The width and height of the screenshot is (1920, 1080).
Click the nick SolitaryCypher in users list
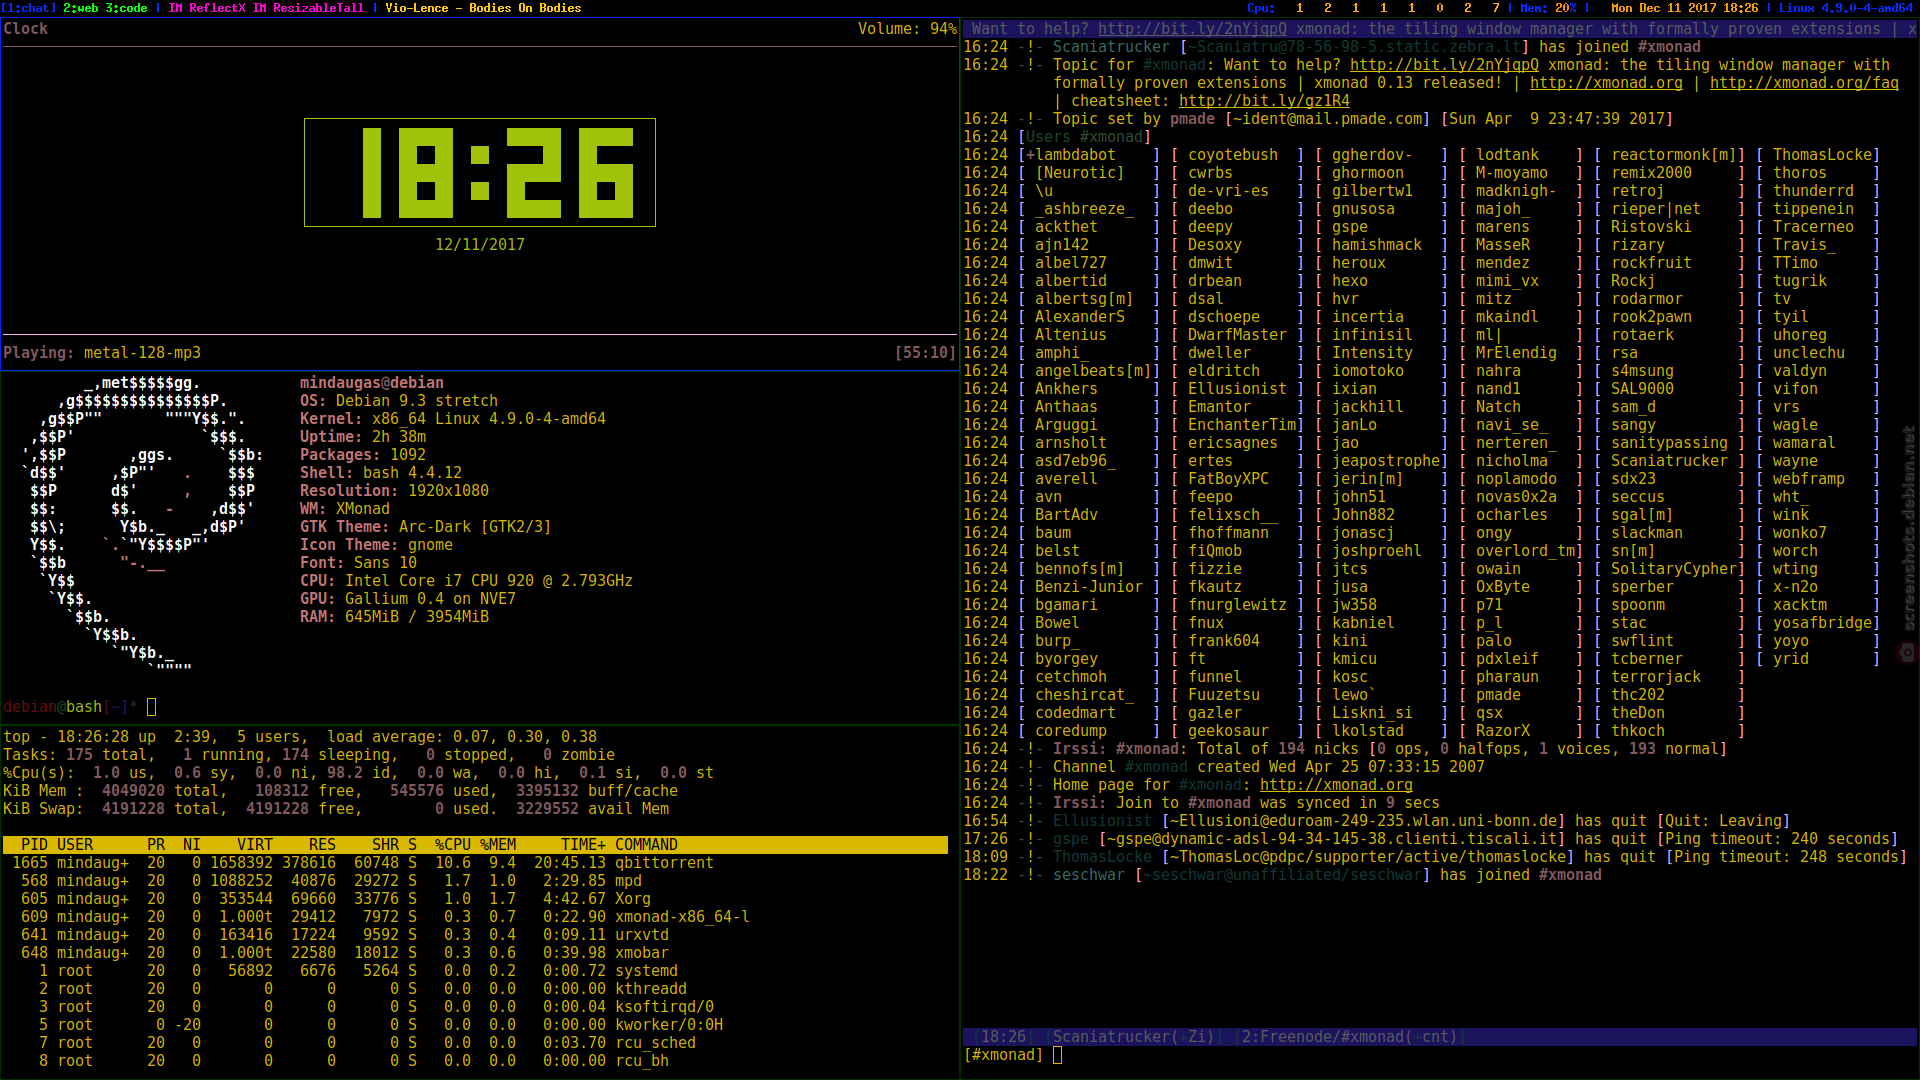point(1674,569)
